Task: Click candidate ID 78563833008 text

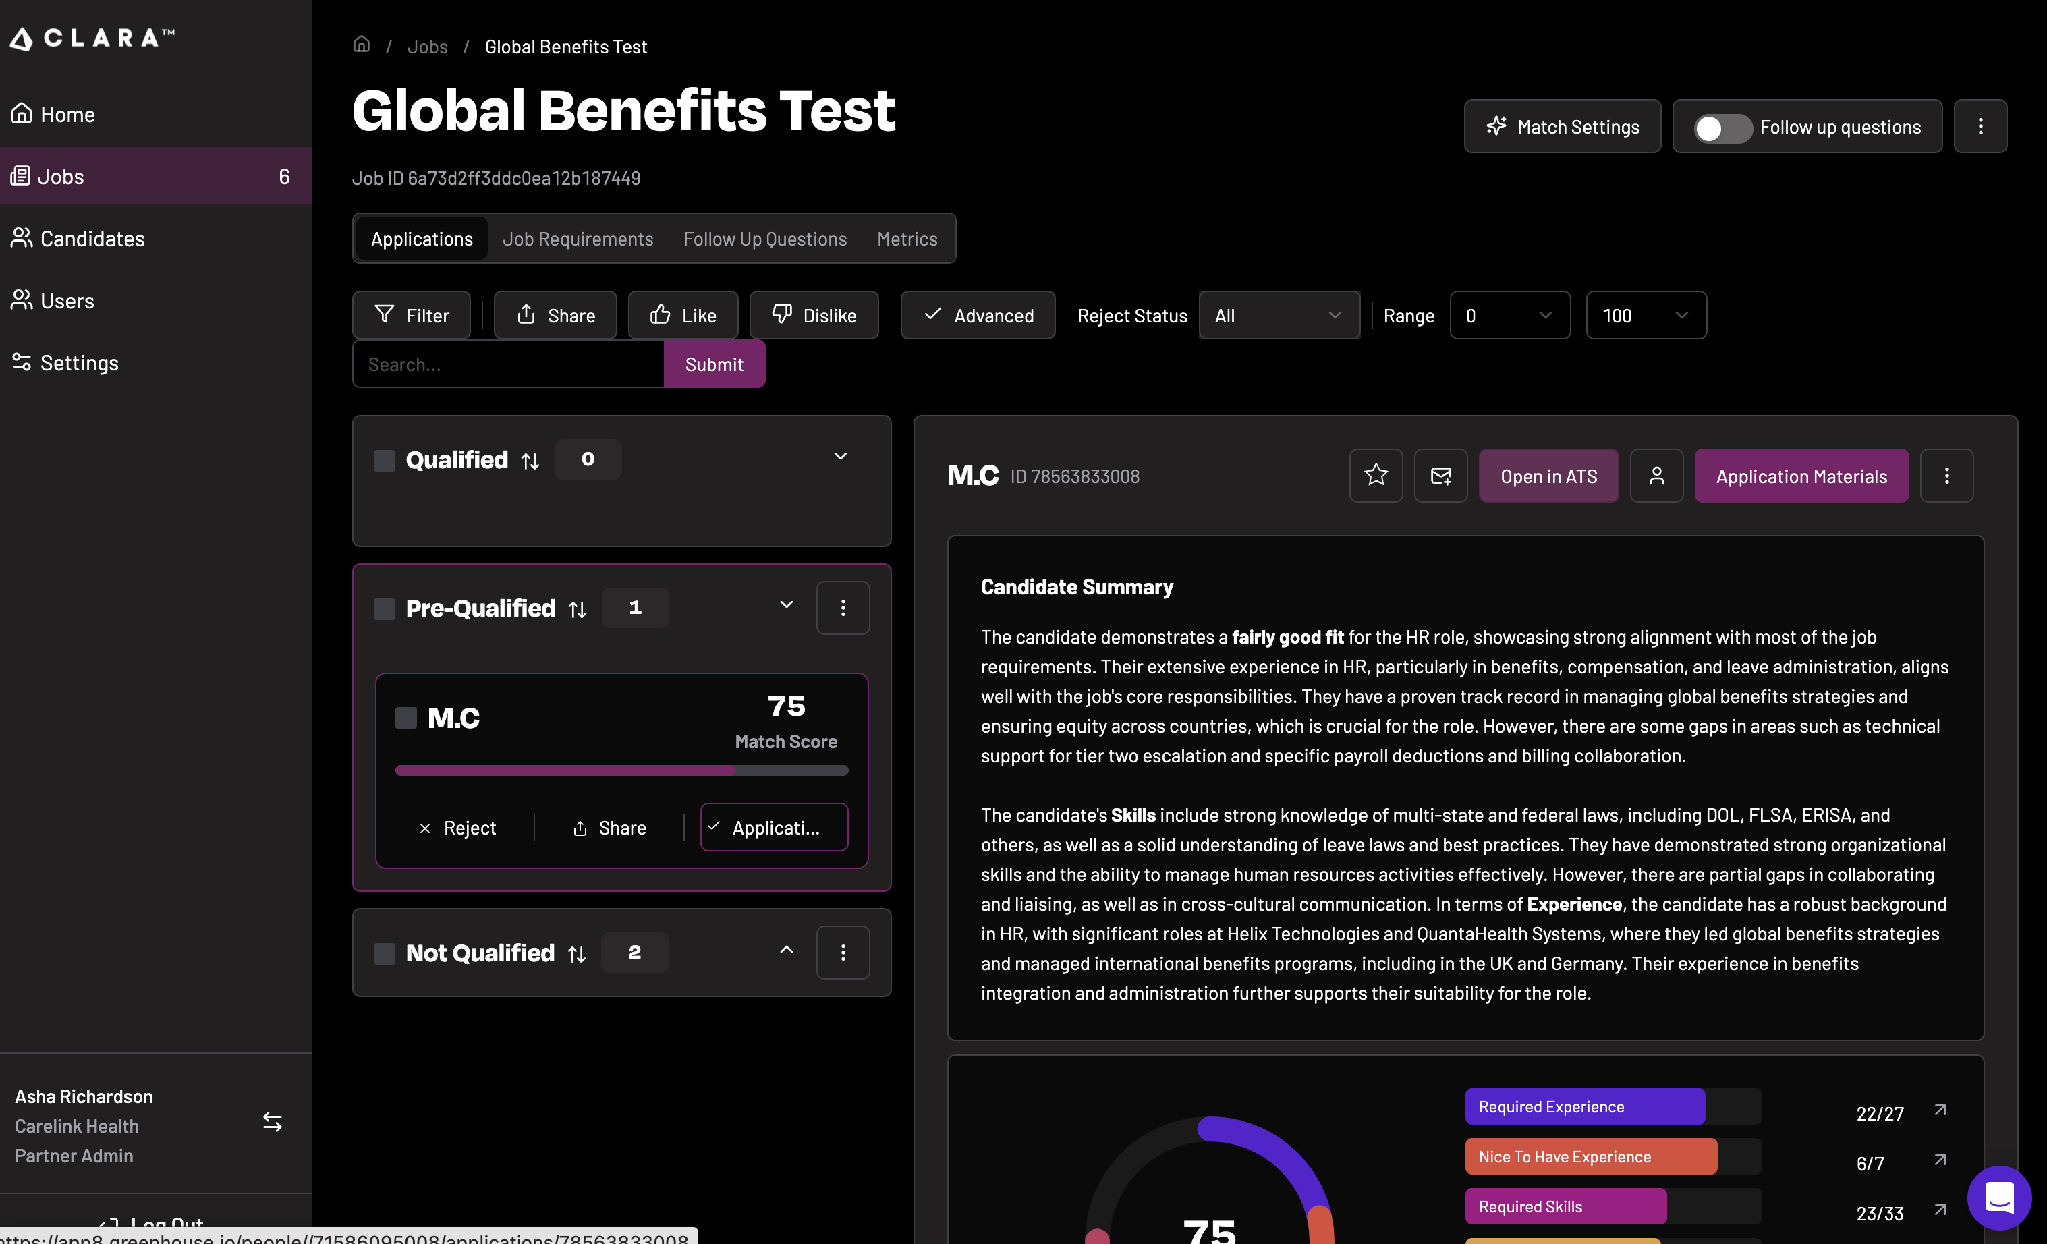Action: [x=1075, y=477]
